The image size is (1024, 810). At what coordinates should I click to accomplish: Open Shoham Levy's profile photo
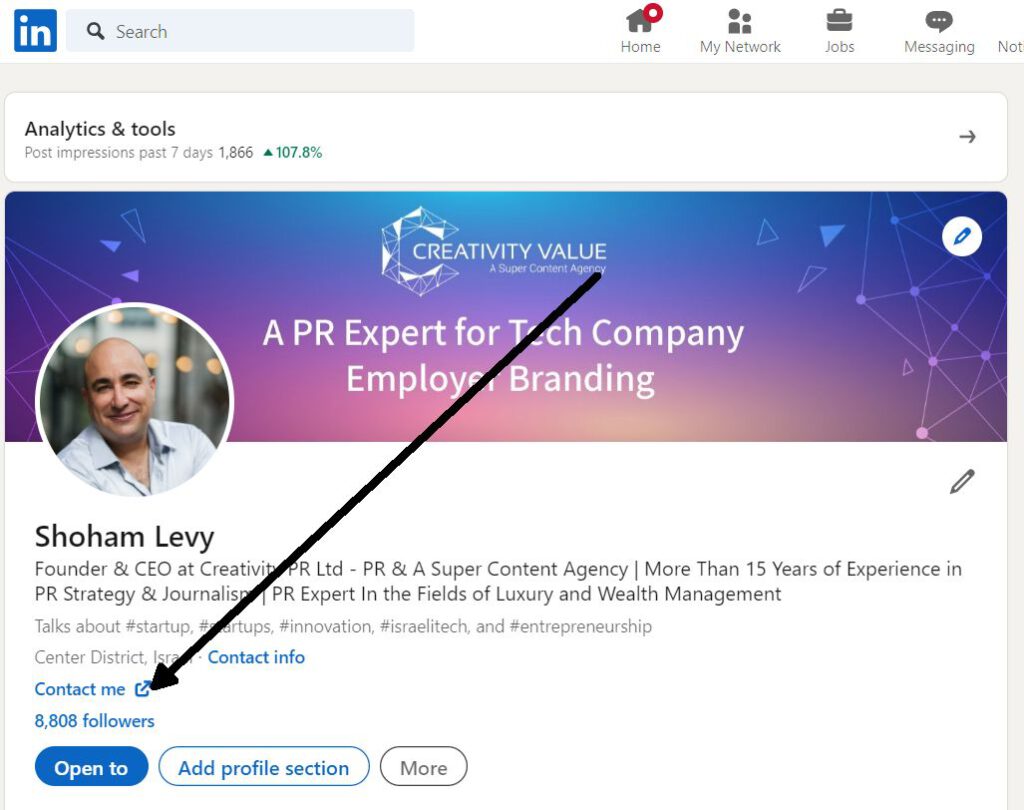135,400
